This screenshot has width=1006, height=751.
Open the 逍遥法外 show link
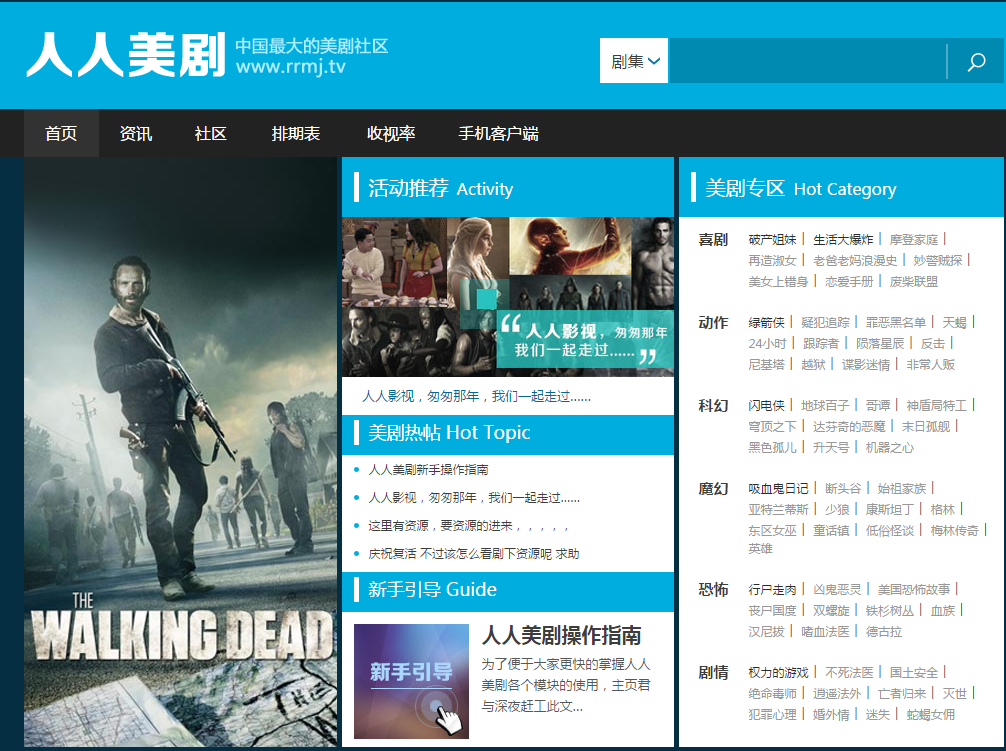837,694
